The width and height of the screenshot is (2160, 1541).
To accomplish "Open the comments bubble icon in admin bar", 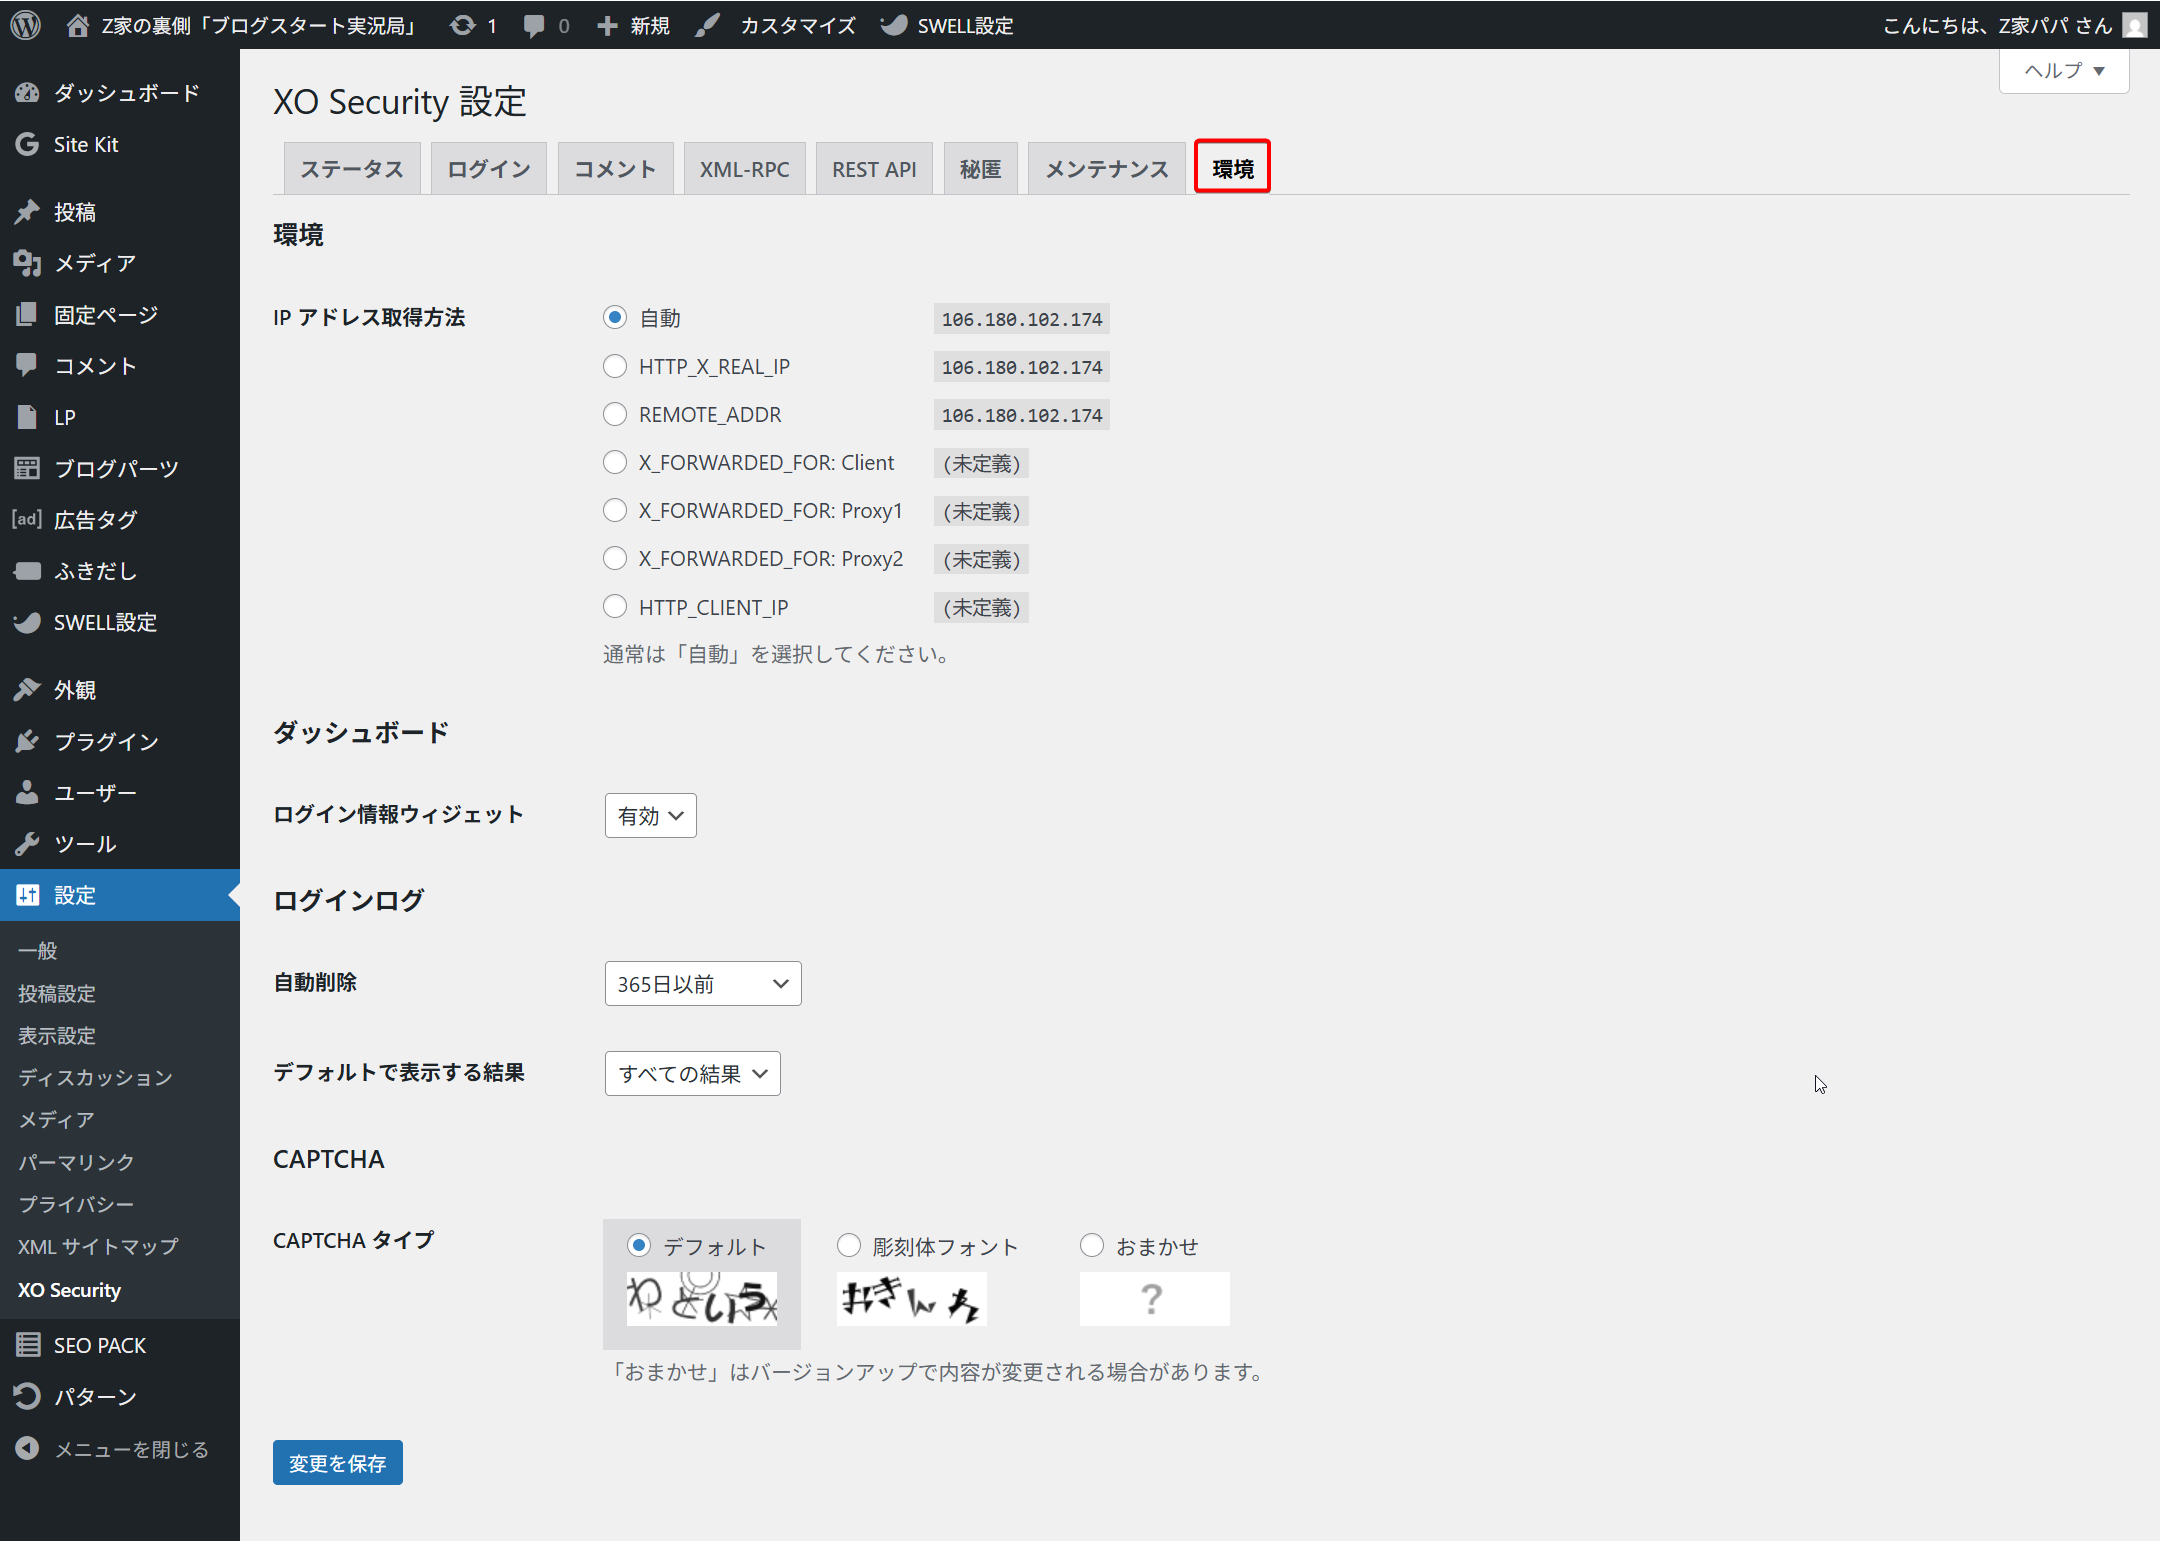I will (534, 26).
